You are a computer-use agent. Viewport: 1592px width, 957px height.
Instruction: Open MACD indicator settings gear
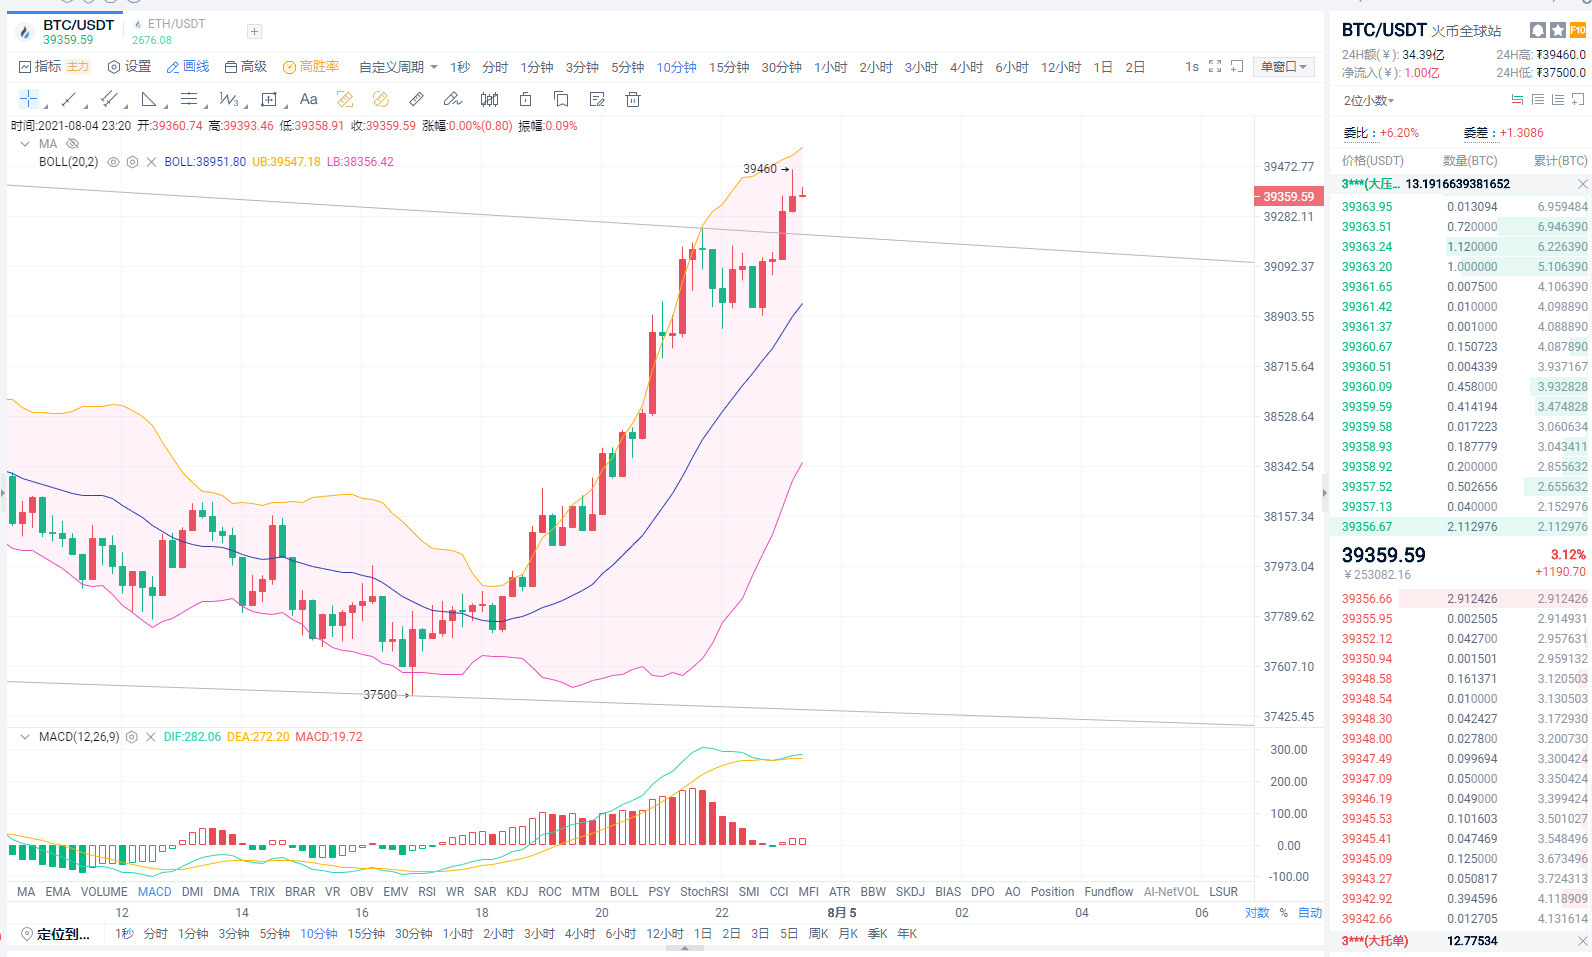(131, 737)
